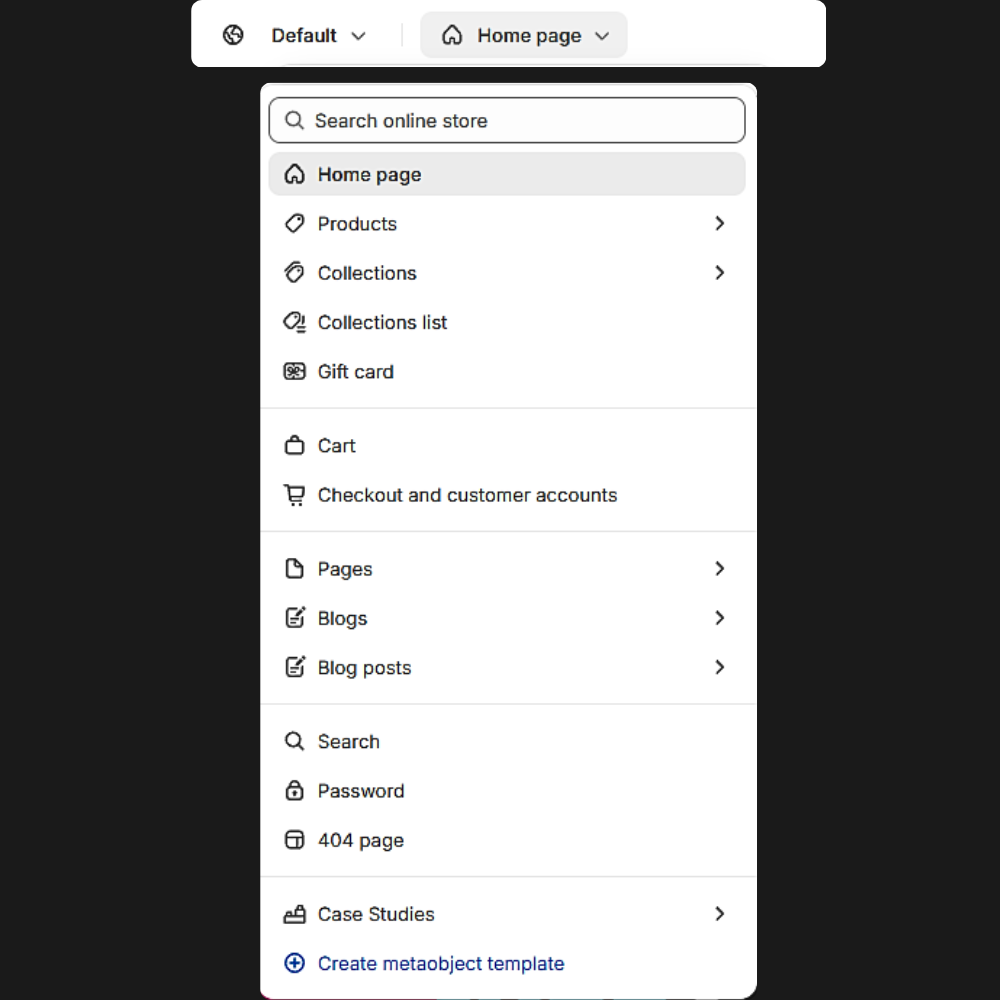
Task: Click the Case Studies metaobject icon
Action: coord(294,914)
